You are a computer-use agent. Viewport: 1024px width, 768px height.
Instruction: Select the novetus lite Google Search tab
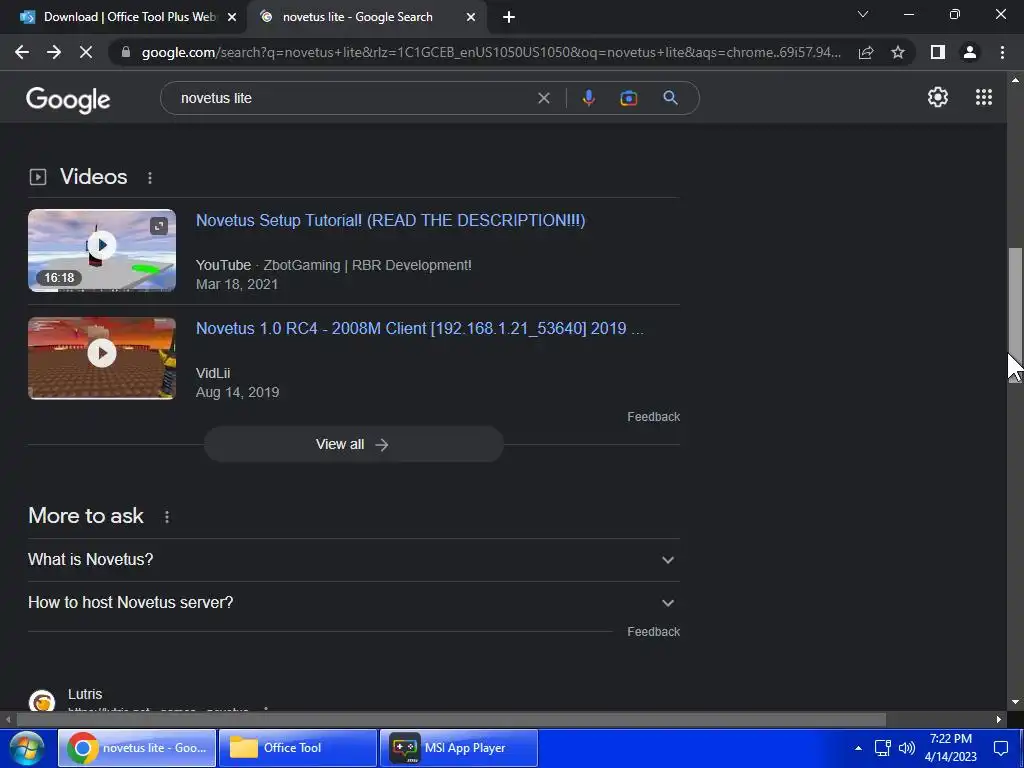click(x=366, y=17)
